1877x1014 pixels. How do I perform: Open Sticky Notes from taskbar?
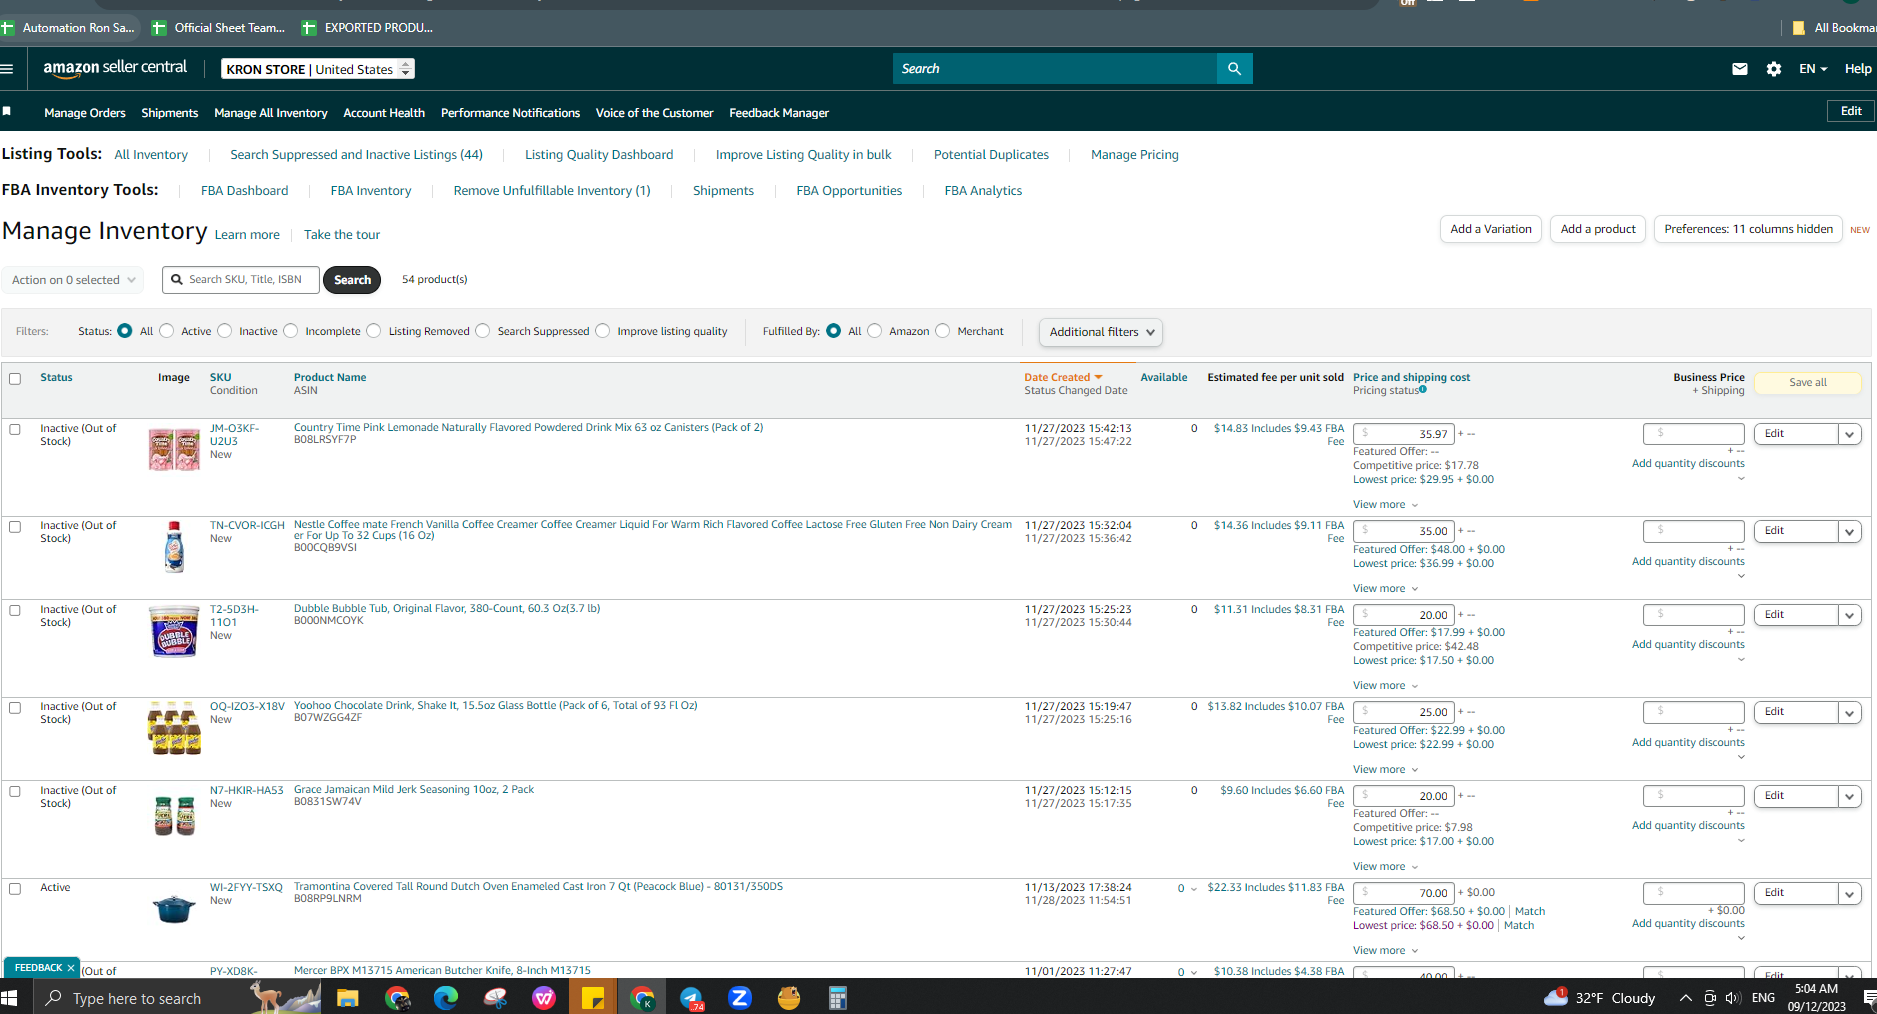593,998
